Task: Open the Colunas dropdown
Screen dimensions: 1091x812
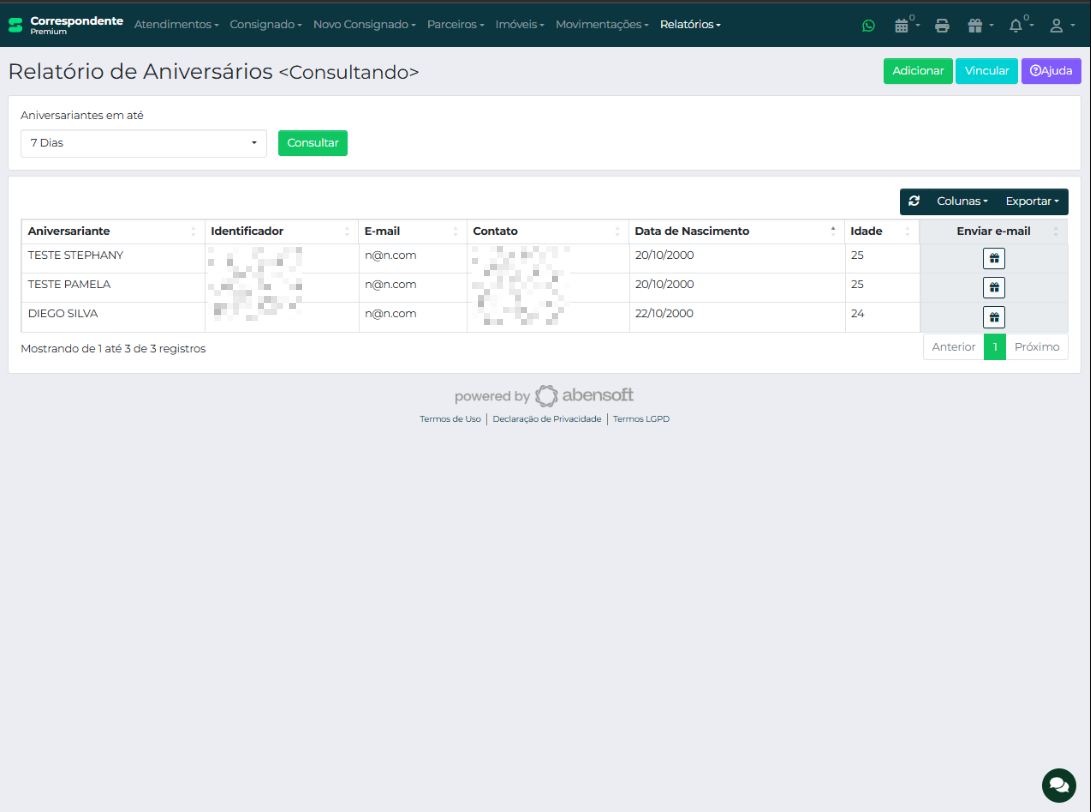Action: (962, 201)
